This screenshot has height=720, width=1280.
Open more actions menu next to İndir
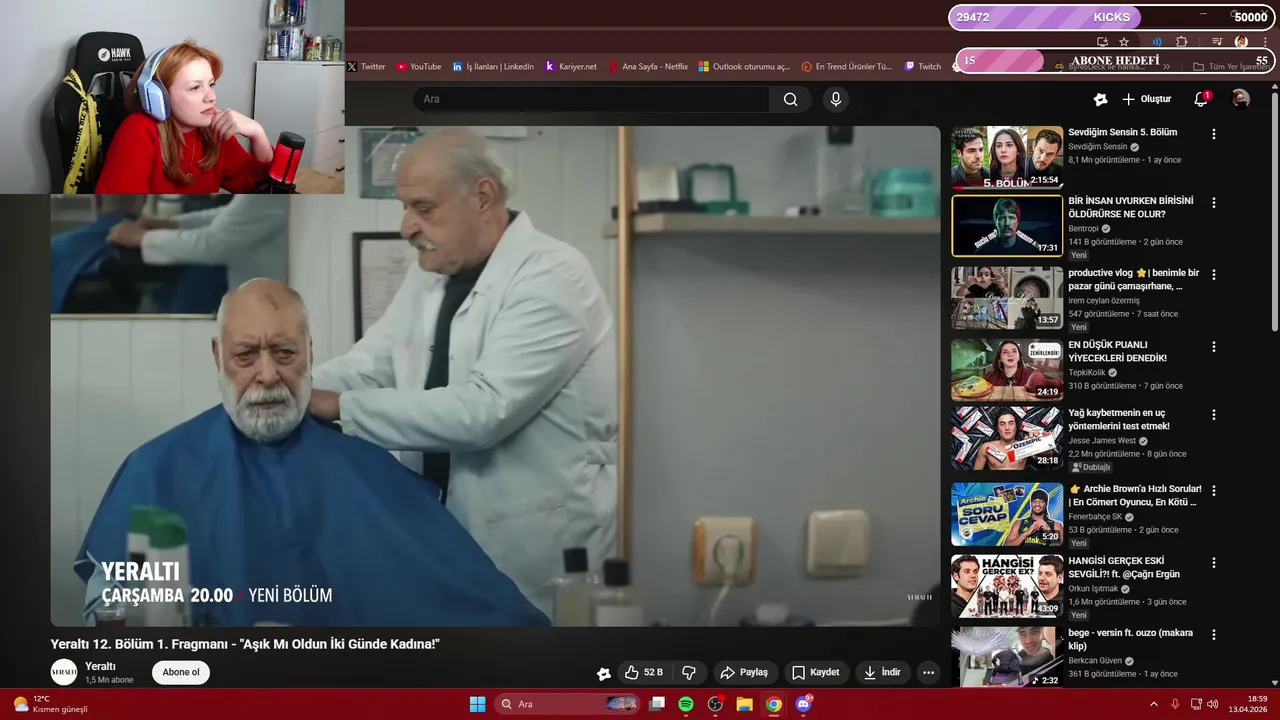tap(928, 673)
